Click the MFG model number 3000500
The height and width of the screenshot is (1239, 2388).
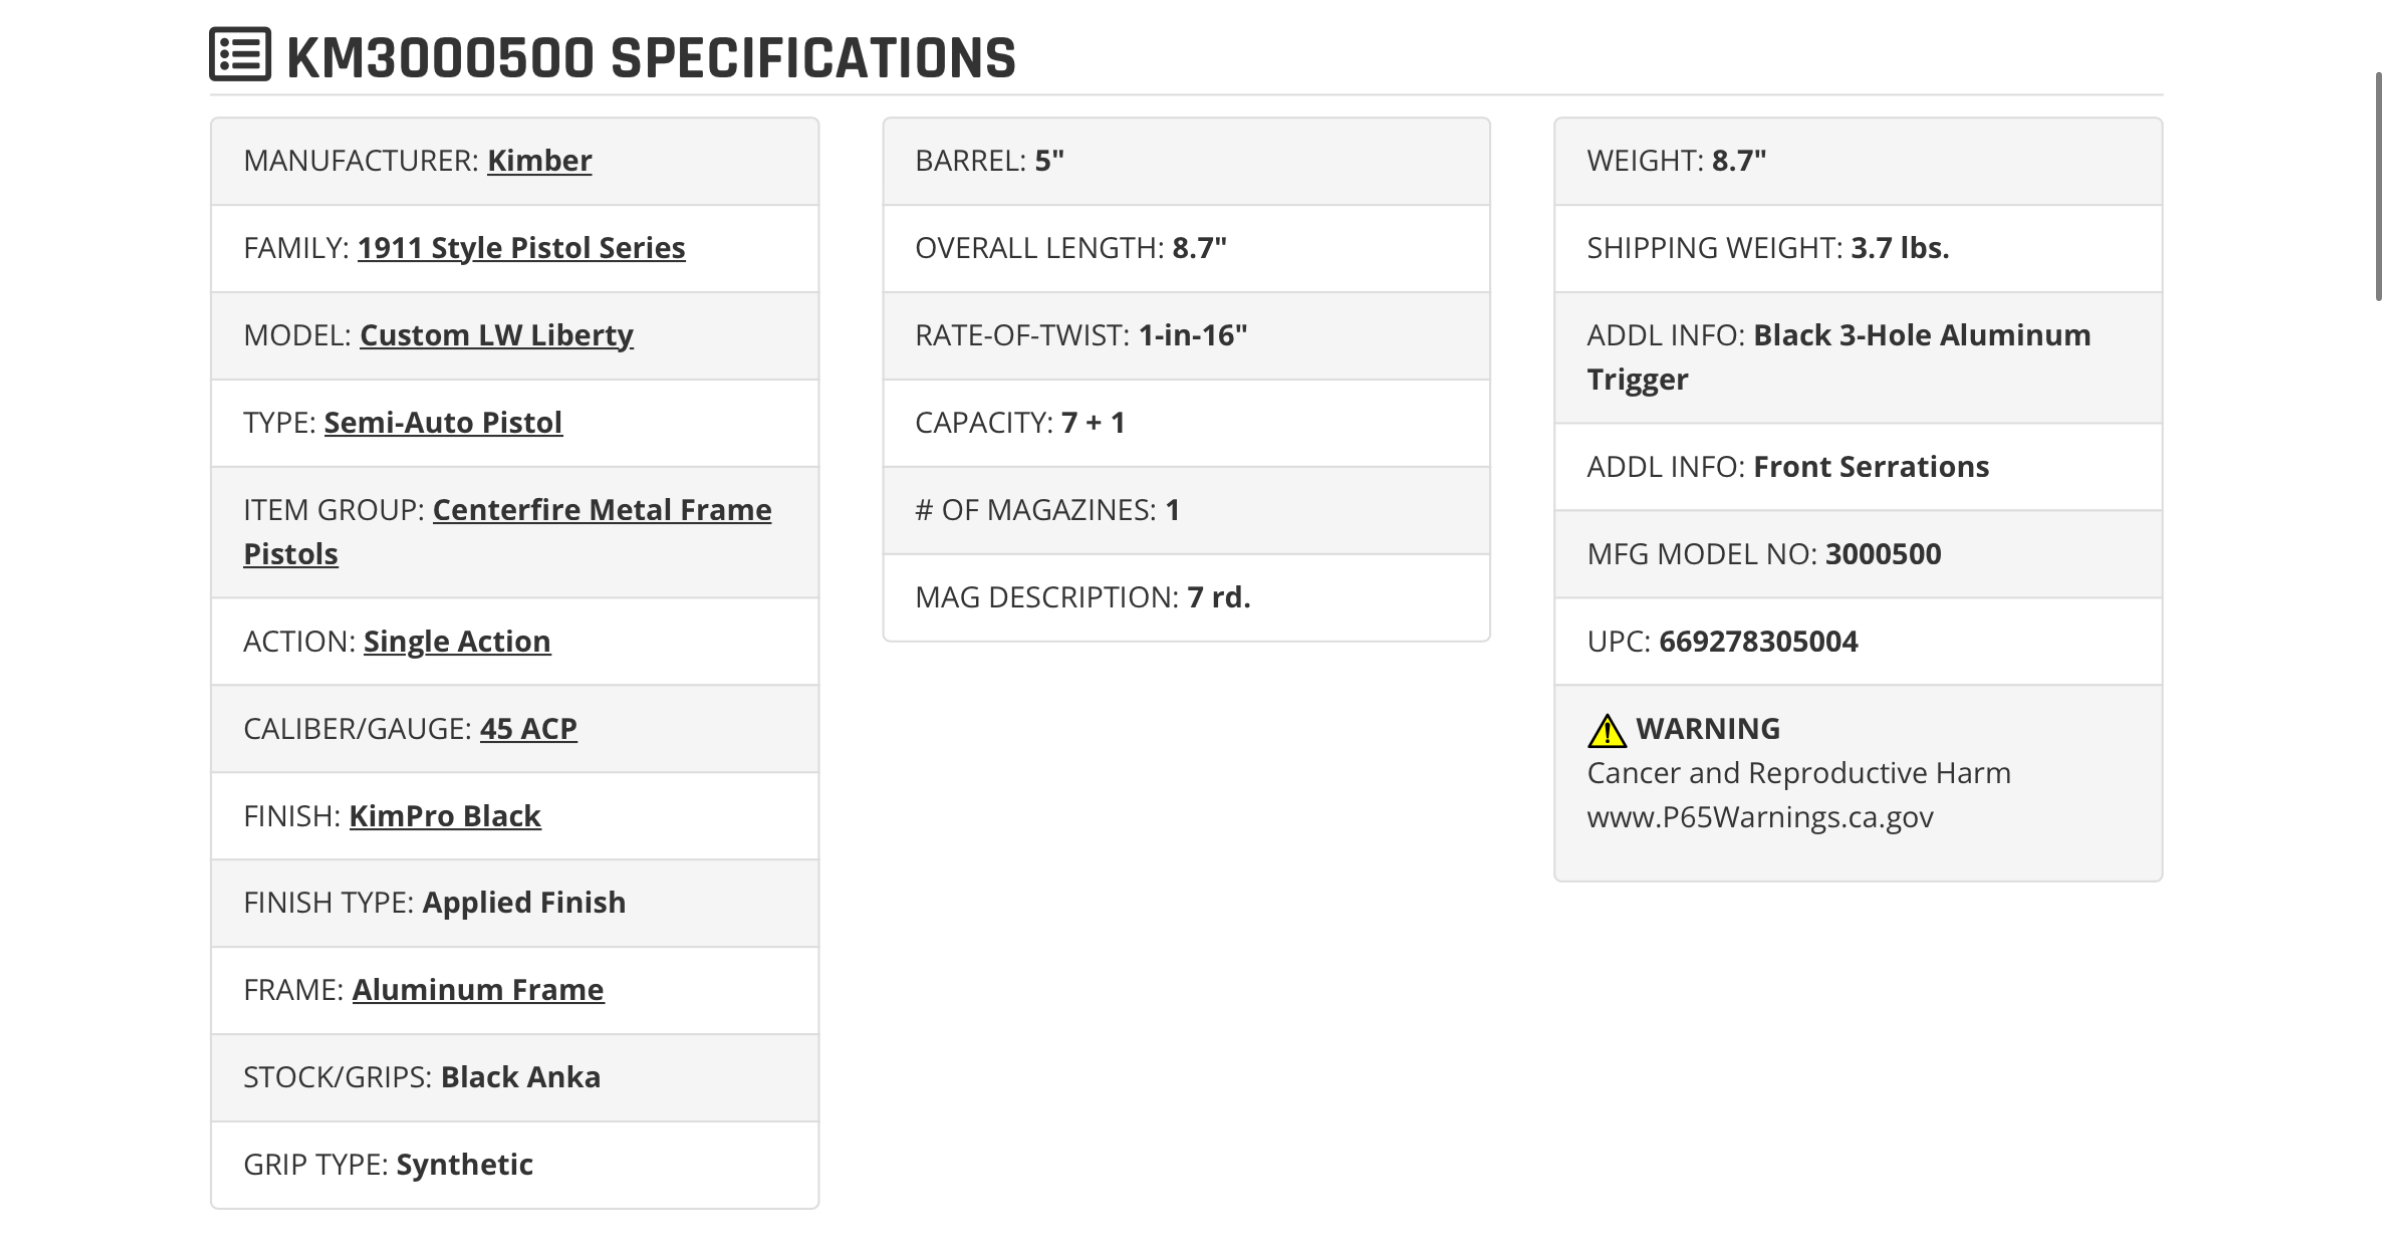tap(1883, 554)
